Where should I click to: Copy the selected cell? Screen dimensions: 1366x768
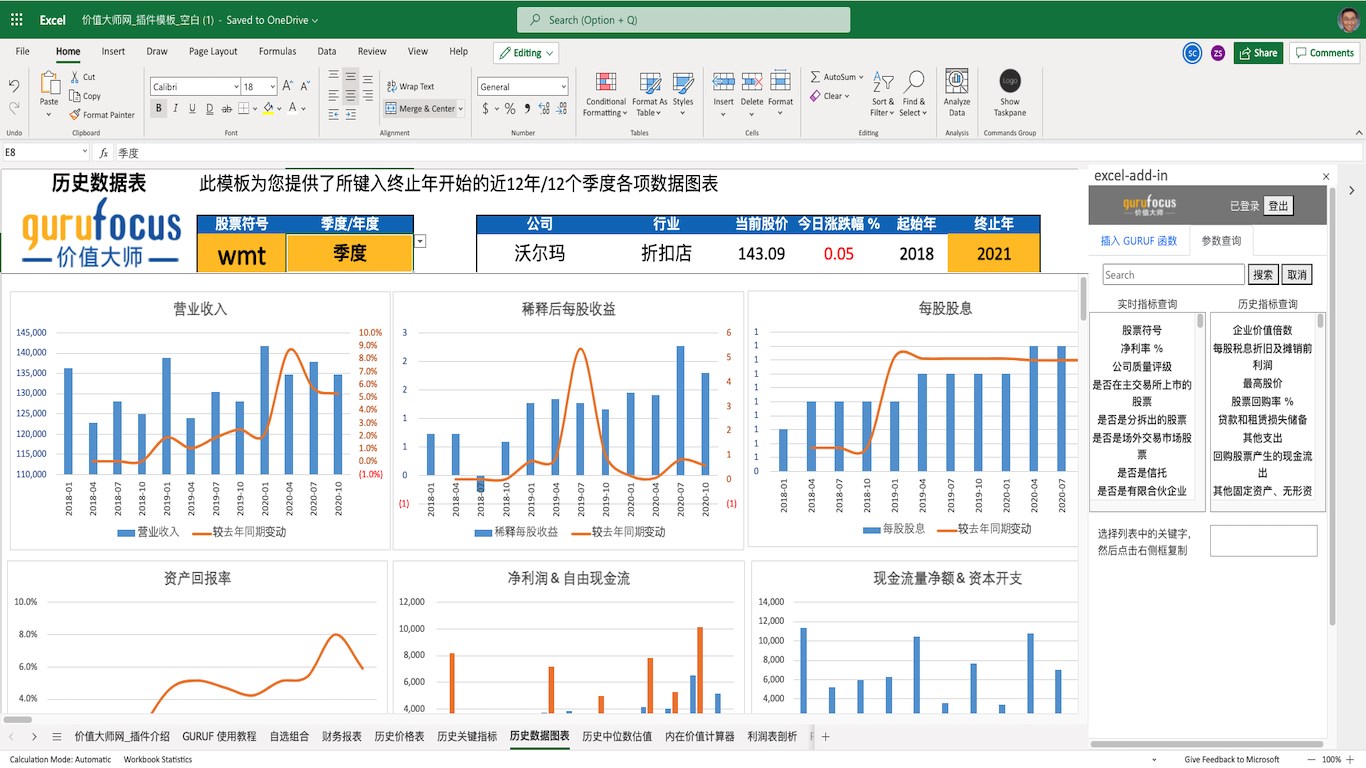point(85,96)
